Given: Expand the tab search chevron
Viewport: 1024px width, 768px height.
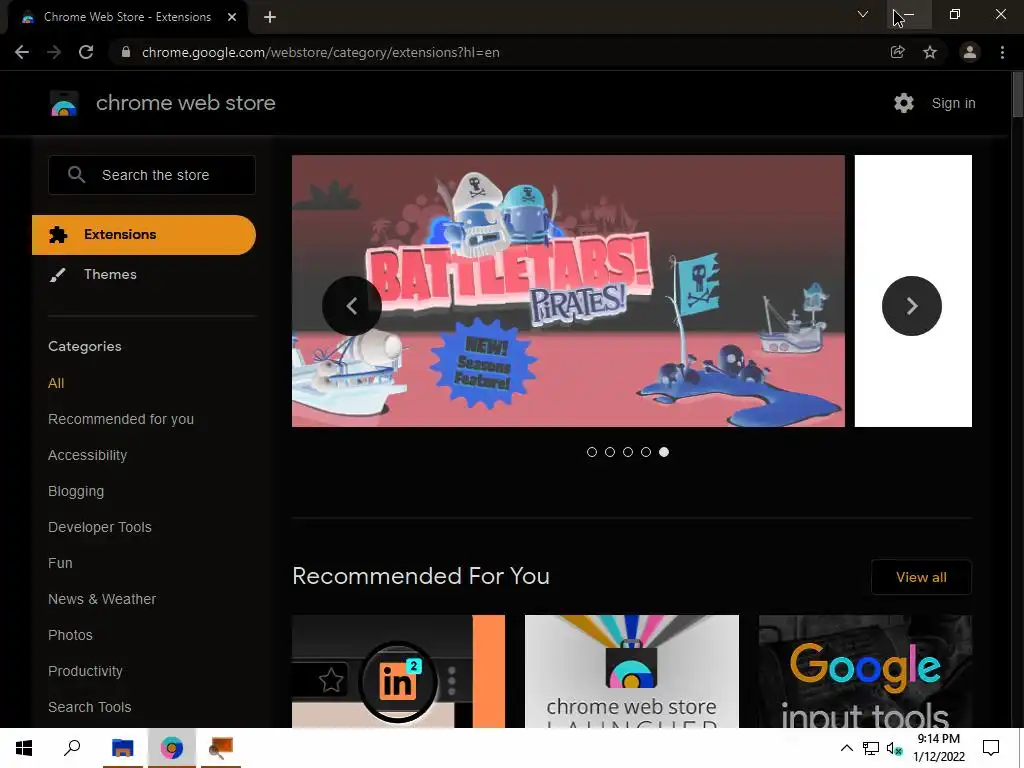Looking at the screenshot, I should coord(863,14).
